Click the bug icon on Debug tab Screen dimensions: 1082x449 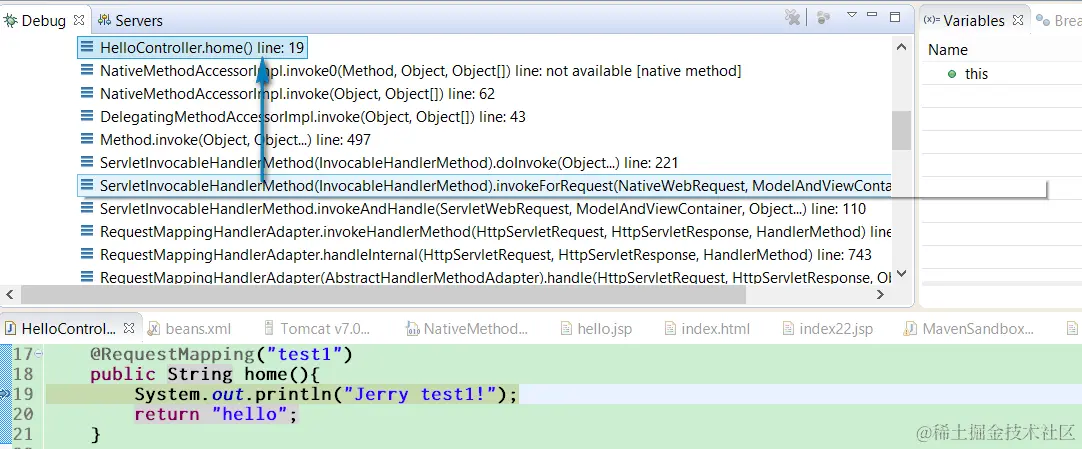[10, 21]
